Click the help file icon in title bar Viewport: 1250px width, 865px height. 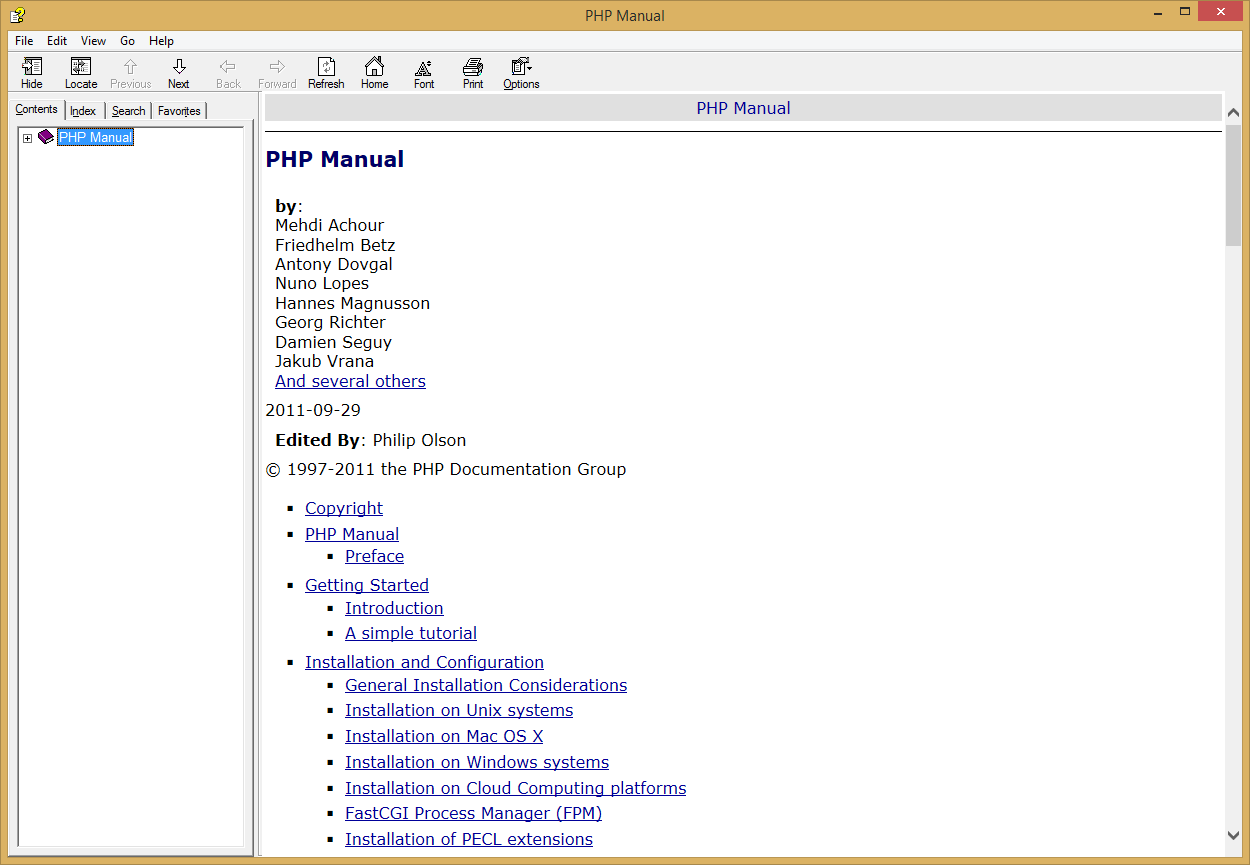click(x=17, y=14)
